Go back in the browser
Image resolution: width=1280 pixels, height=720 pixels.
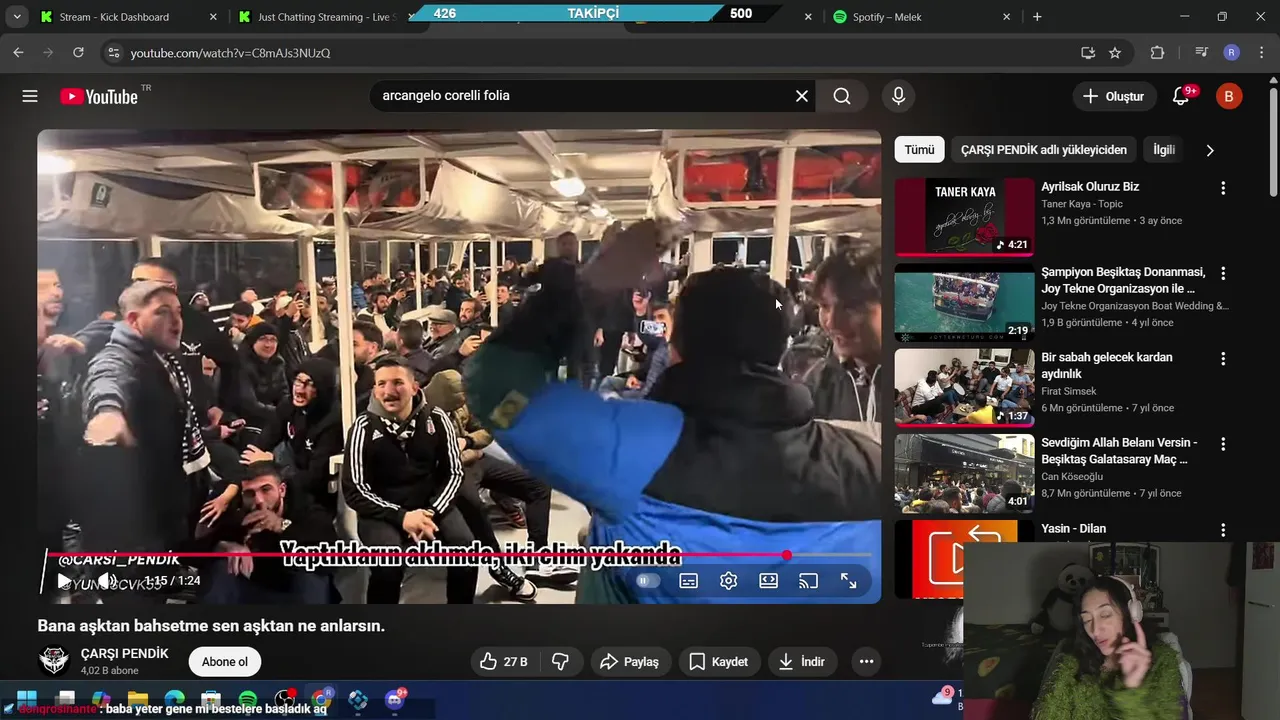pos(18,53)
